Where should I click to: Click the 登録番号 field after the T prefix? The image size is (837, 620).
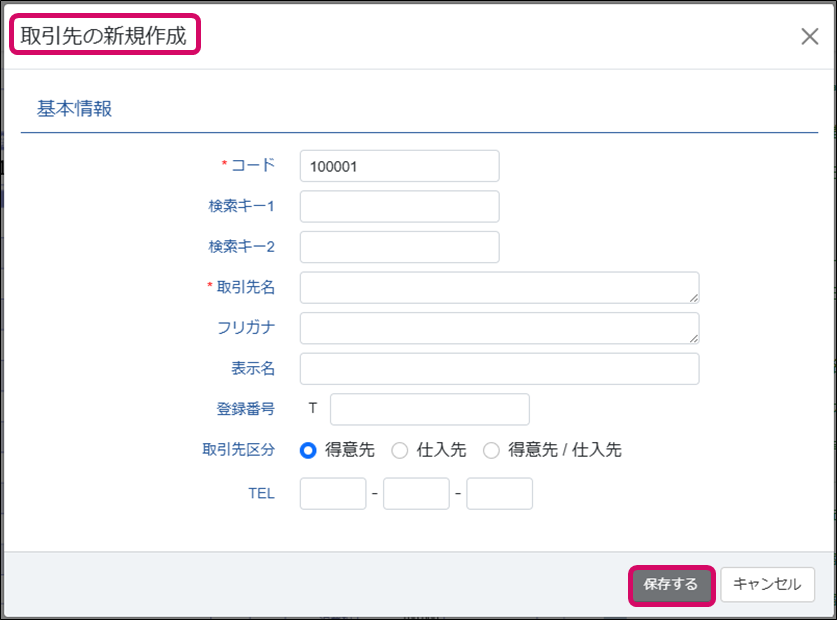(x=429, y=409)
